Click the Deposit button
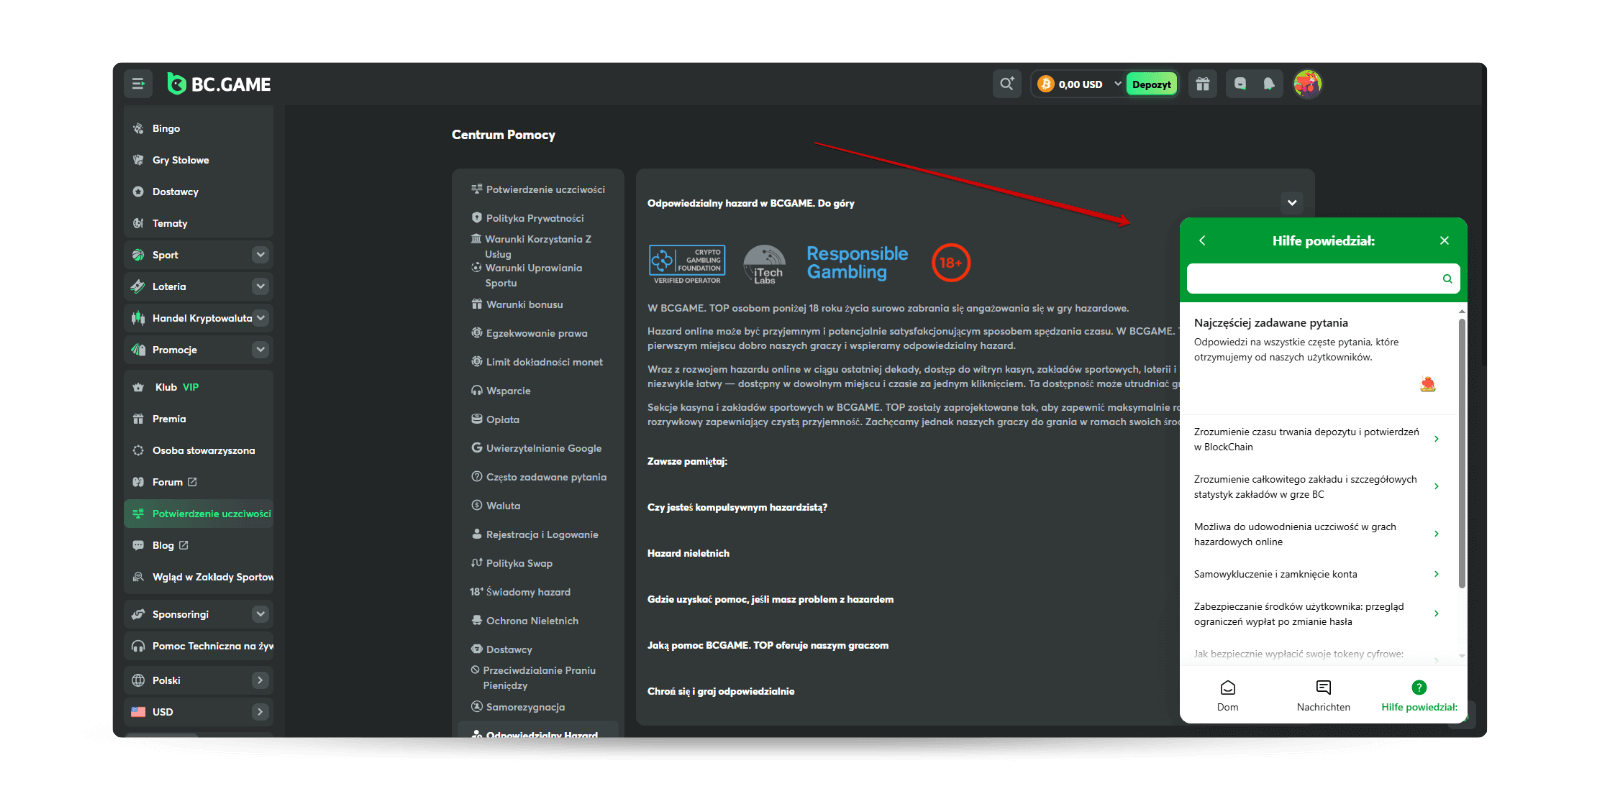1600x800 pixels. pos(1152,84)
